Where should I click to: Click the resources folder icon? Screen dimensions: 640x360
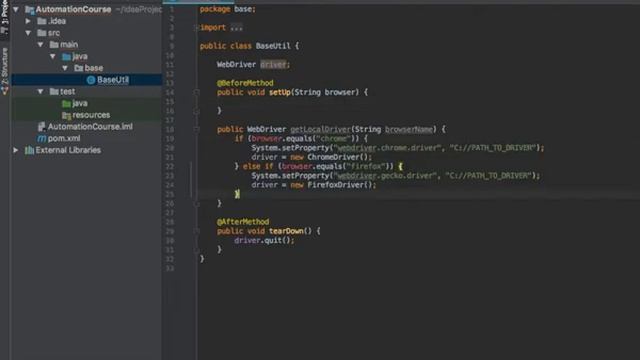coord(67,115)
